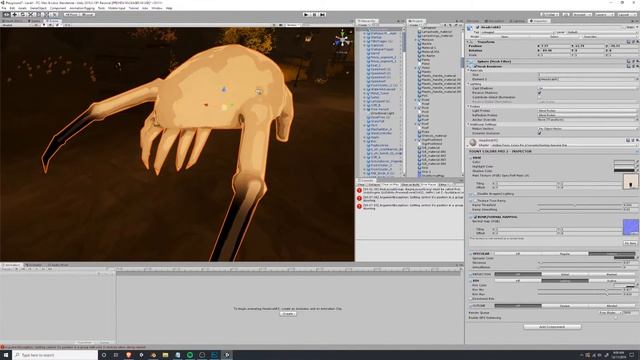
Task: Open the Windows Start menu
Action: (6, 355)
